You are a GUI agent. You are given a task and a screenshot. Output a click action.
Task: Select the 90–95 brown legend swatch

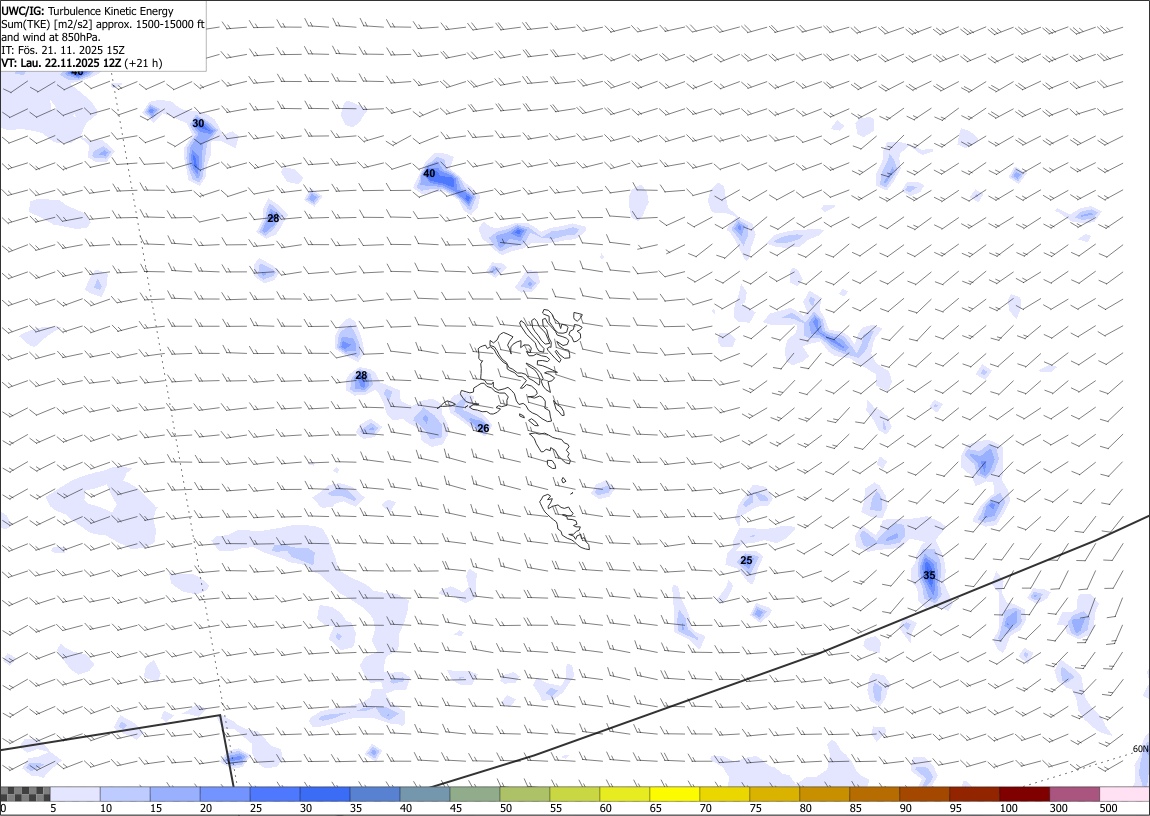[x=923, y=794]
